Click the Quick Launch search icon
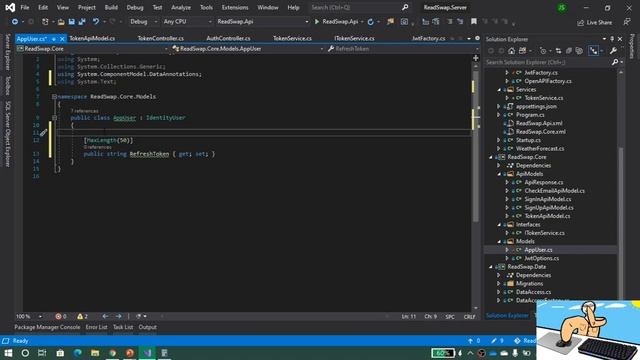This screenshot has height=360, width=640. pyautogui.click(x=405, y=7)
